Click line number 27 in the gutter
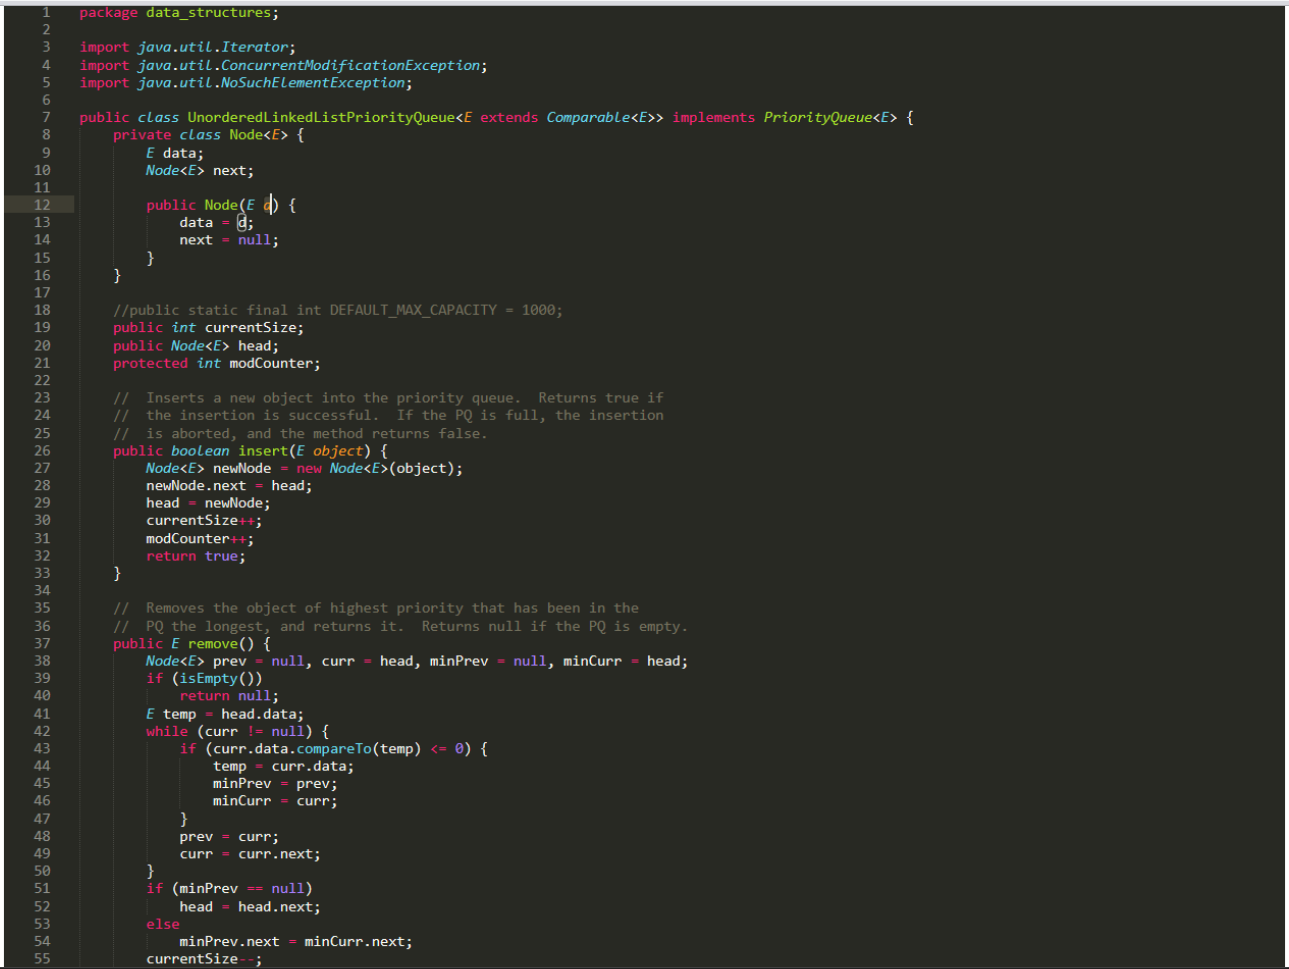 pos(42,467)
